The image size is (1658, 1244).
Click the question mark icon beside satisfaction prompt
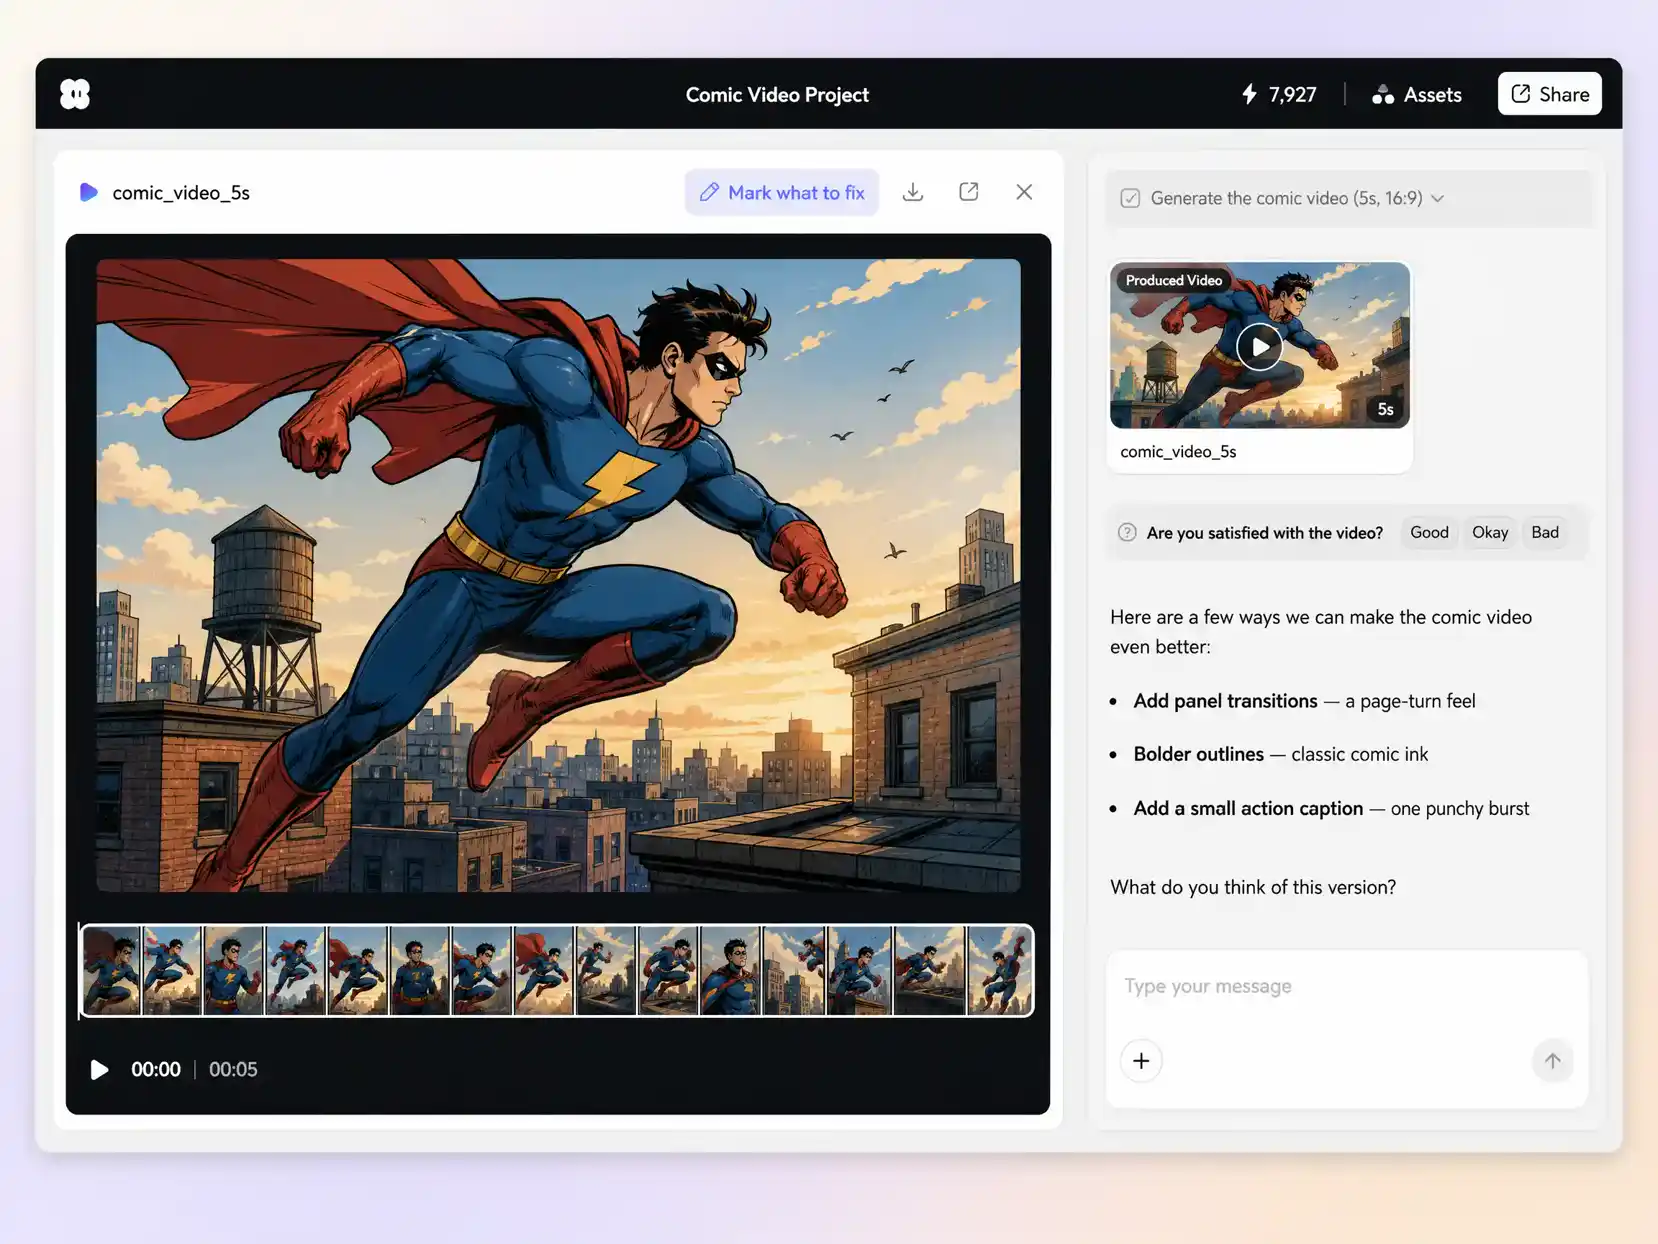(x=1127, y=533)
